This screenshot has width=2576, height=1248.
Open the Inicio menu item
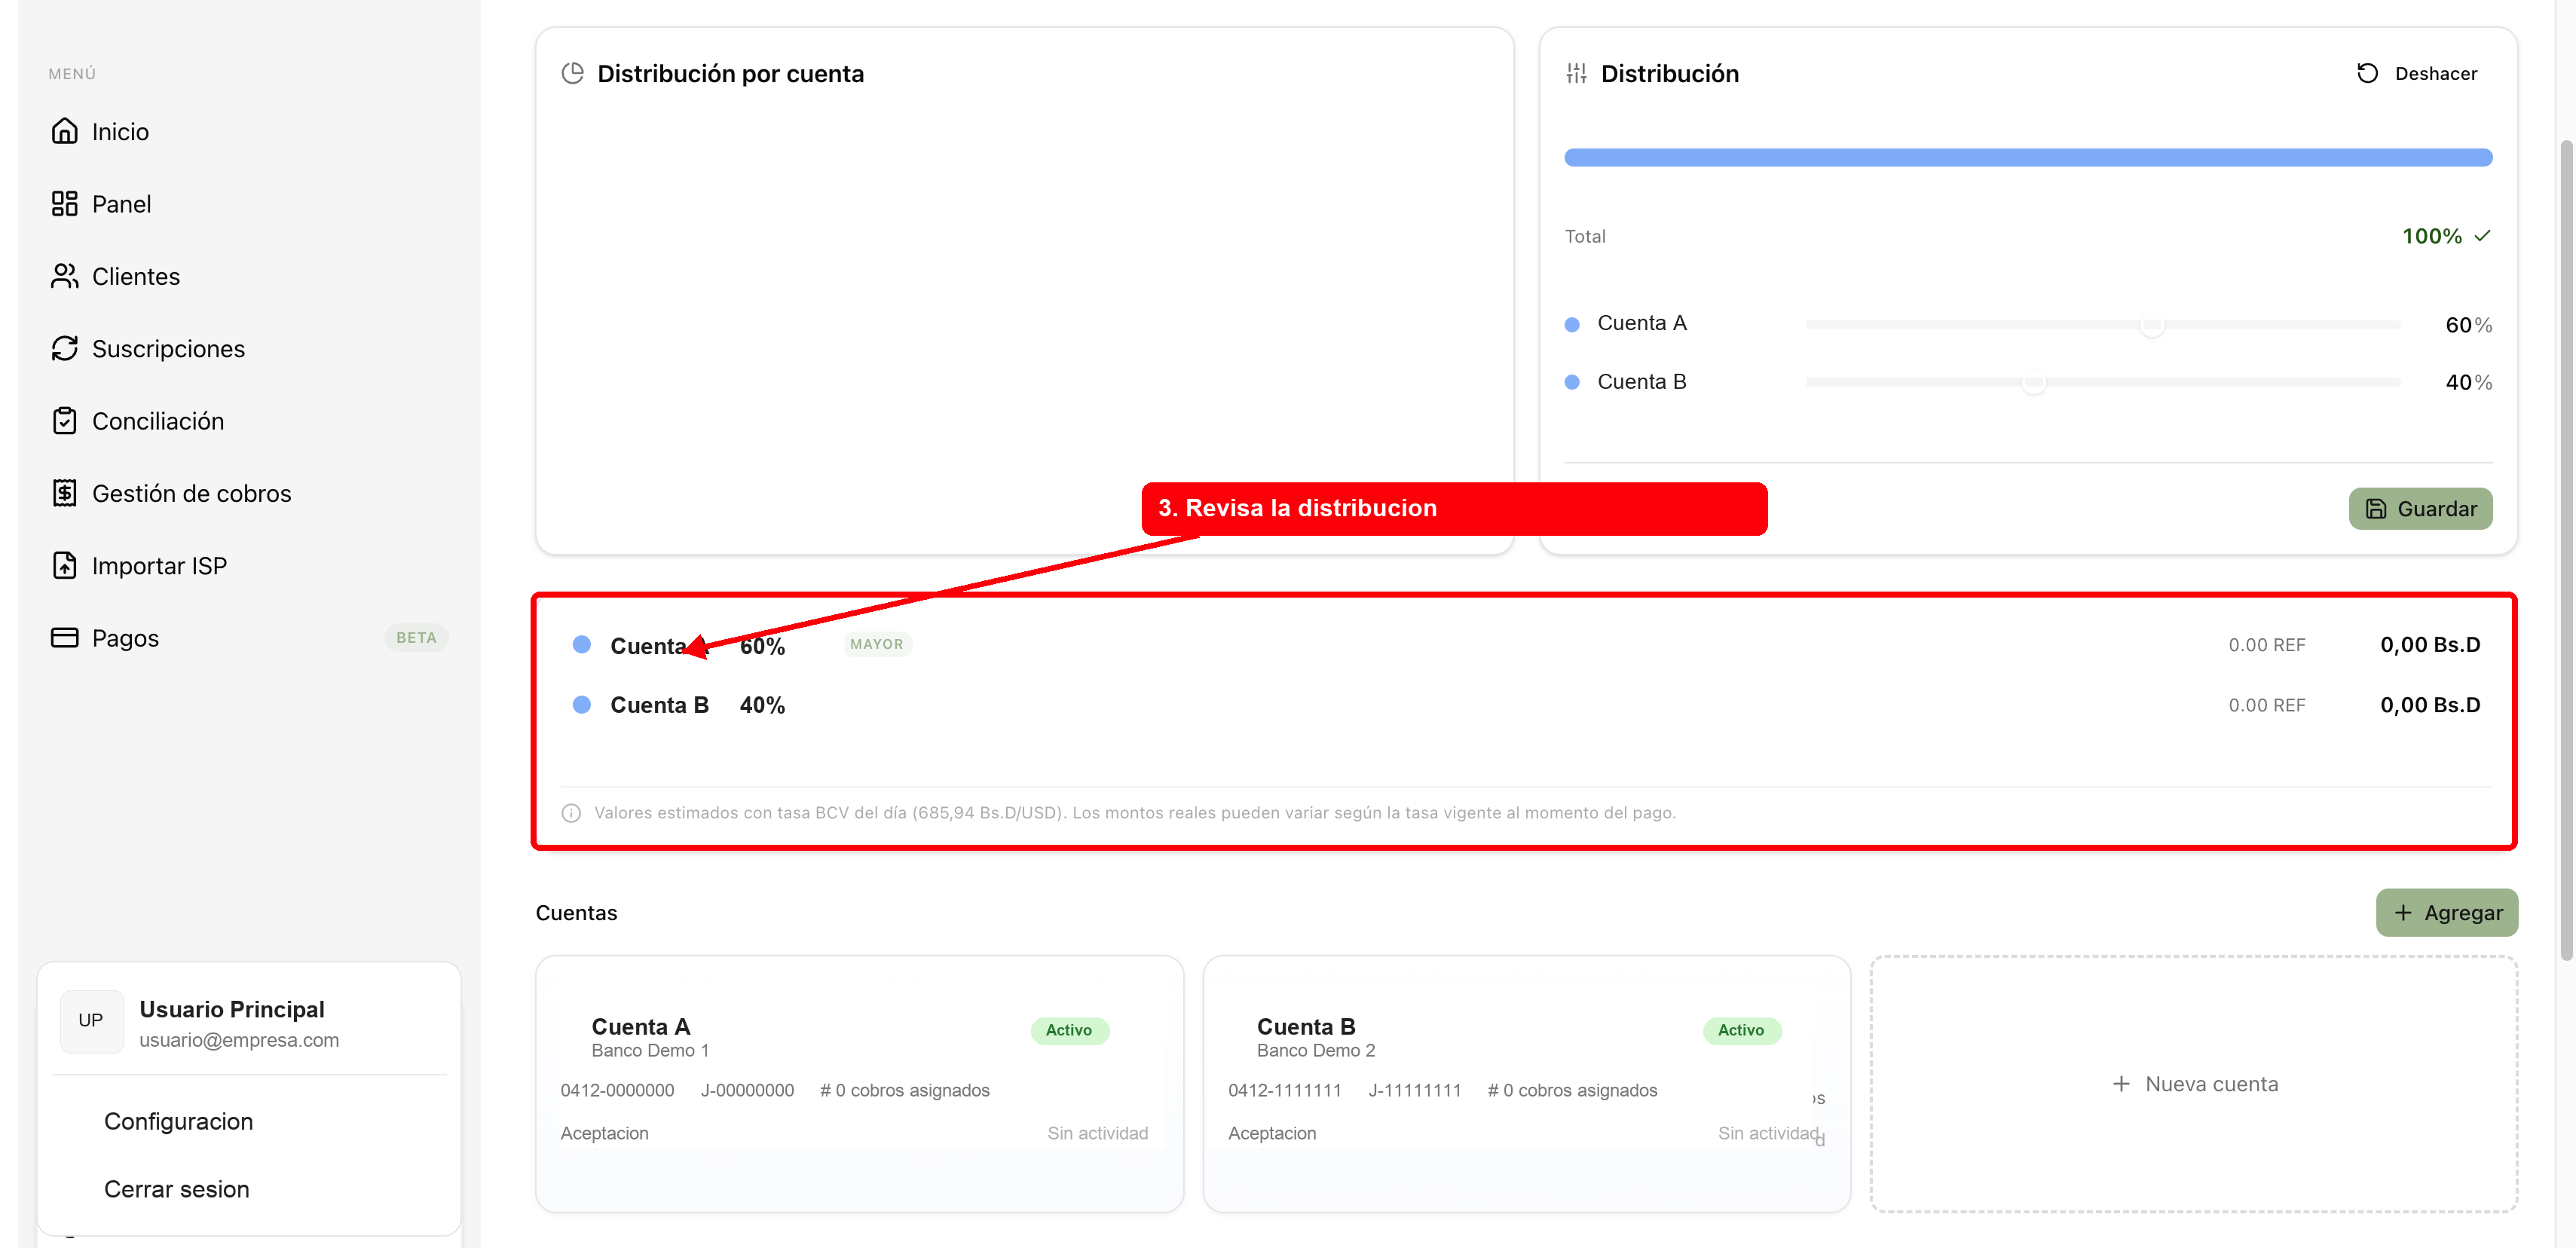click(x=249, y=131)
